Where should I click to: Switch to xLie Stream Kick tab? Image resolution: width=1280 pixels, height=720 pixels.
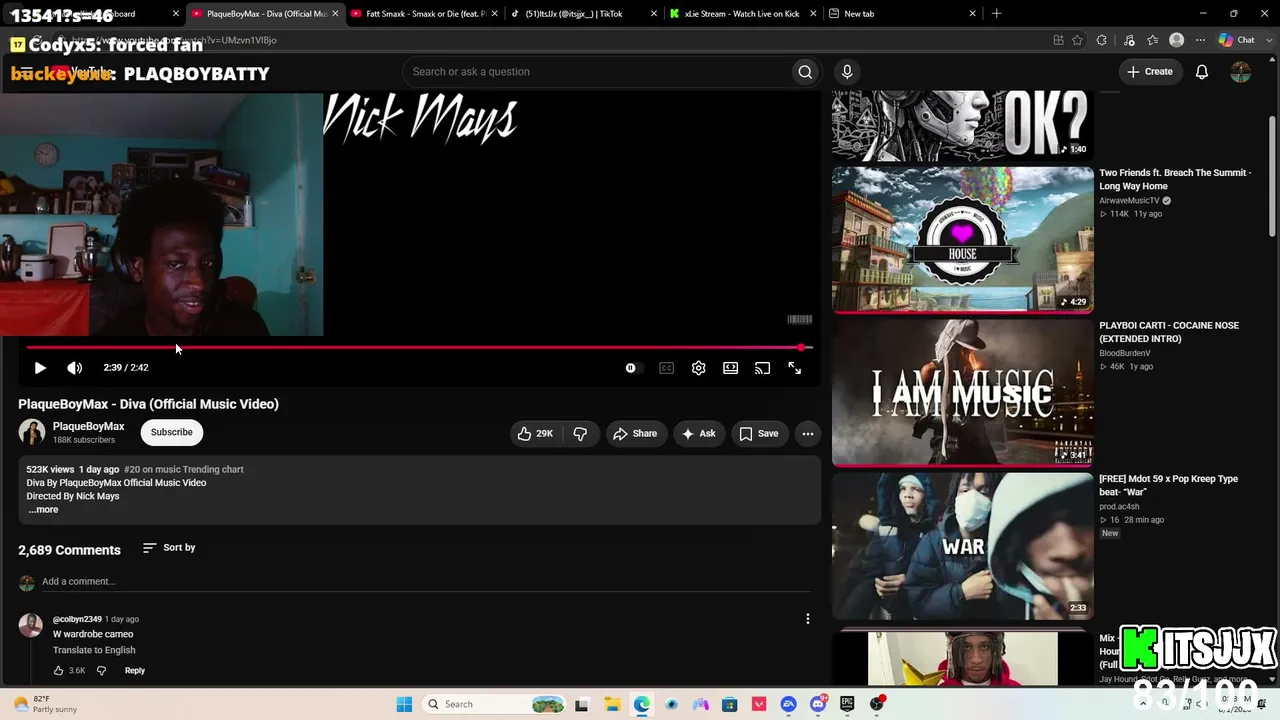(742, 14)
